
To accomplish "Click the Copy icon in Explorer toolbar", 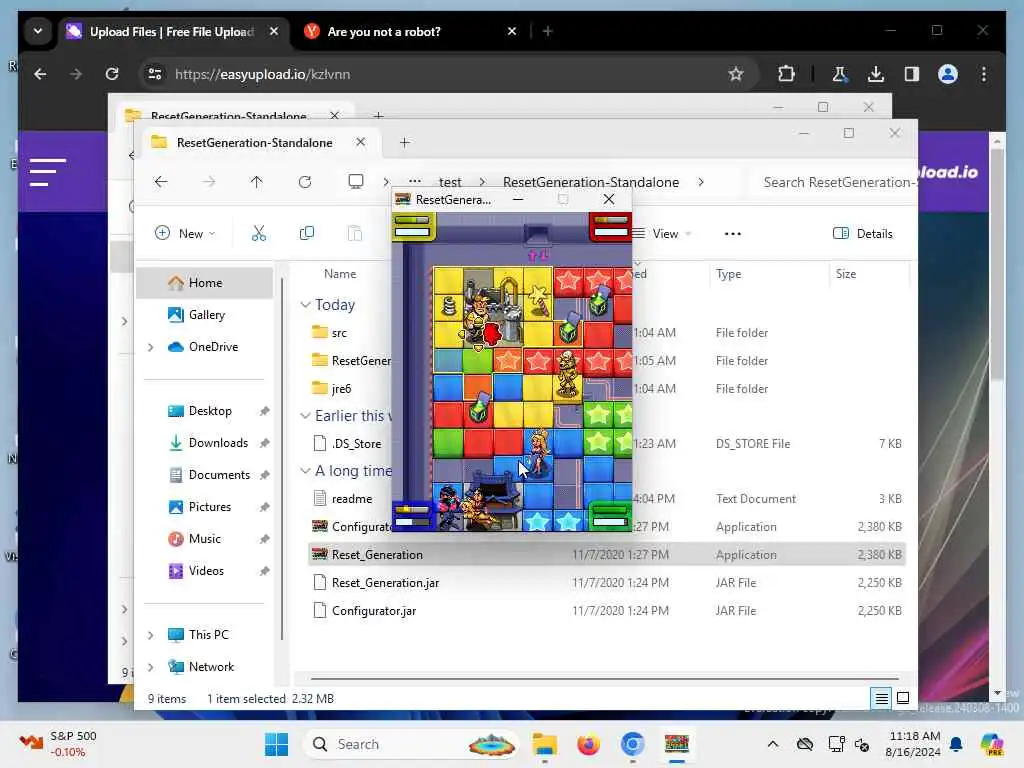I will (x=306, y=233).
